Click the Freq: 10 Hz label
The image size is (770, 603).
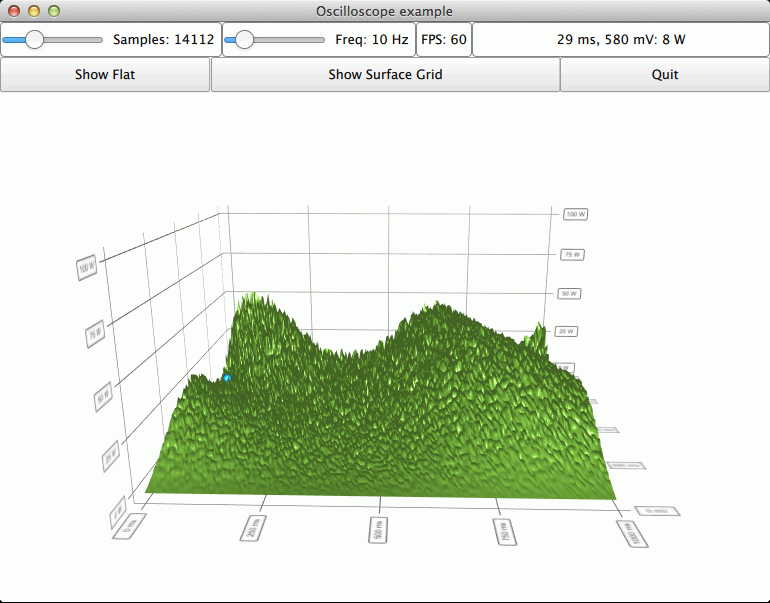[372, 40]
